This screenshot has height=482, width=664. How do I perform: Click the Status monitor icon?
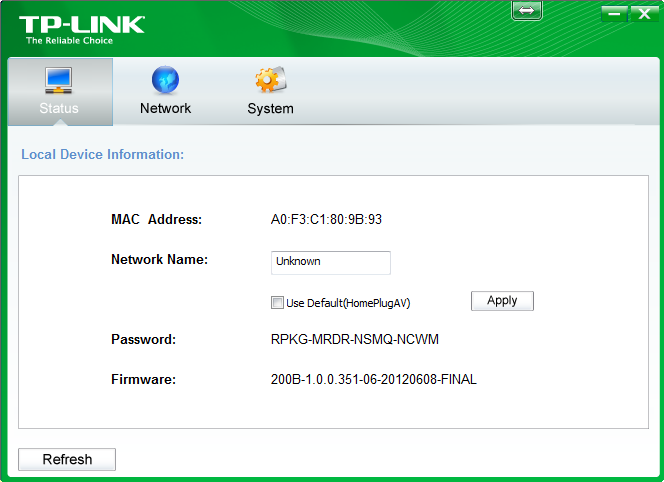click(58, 80)
